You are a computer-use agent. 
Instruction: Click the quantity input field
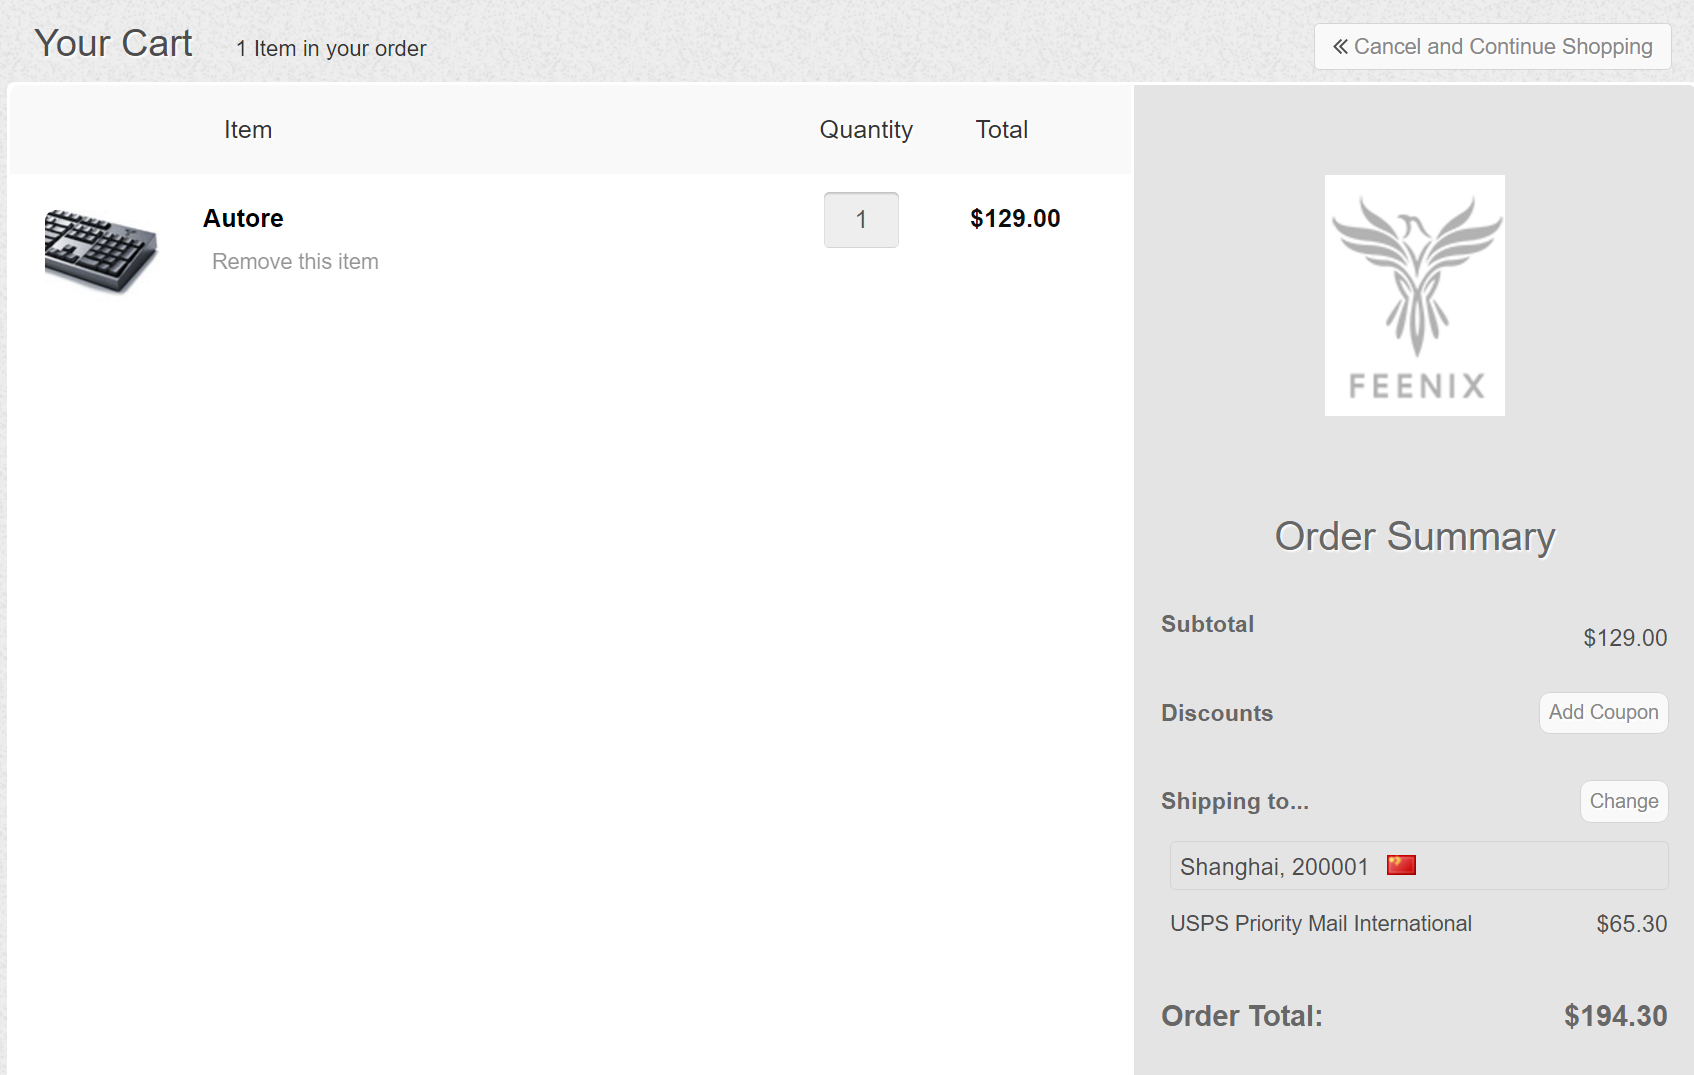tap(861, 220)
